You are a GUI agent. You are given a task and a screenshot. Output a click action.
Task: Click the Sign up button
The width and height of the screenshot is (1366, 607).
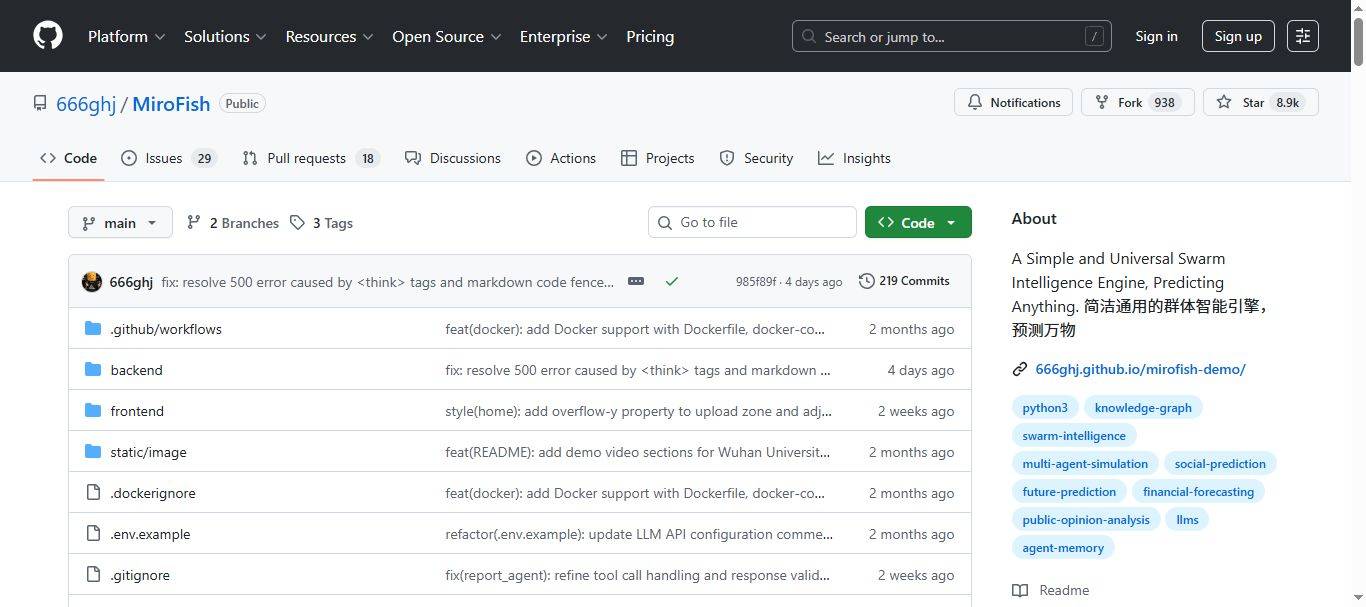click(x=1237, y=36)
